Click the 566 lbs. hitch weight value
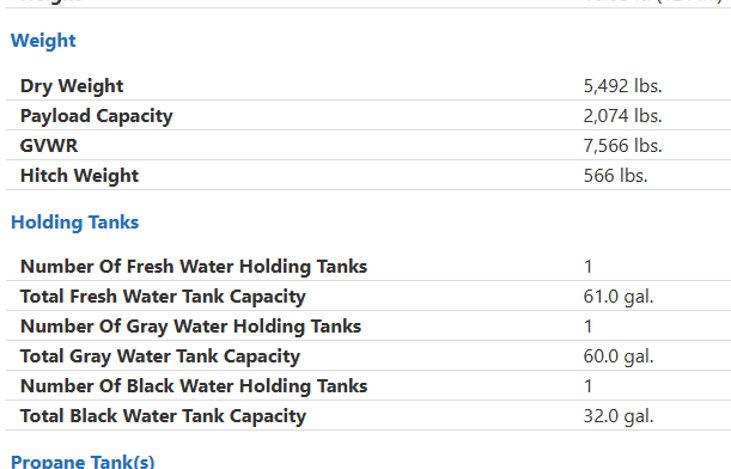Image resolution: width=731 pixels, height=469 pixels. 615,175
